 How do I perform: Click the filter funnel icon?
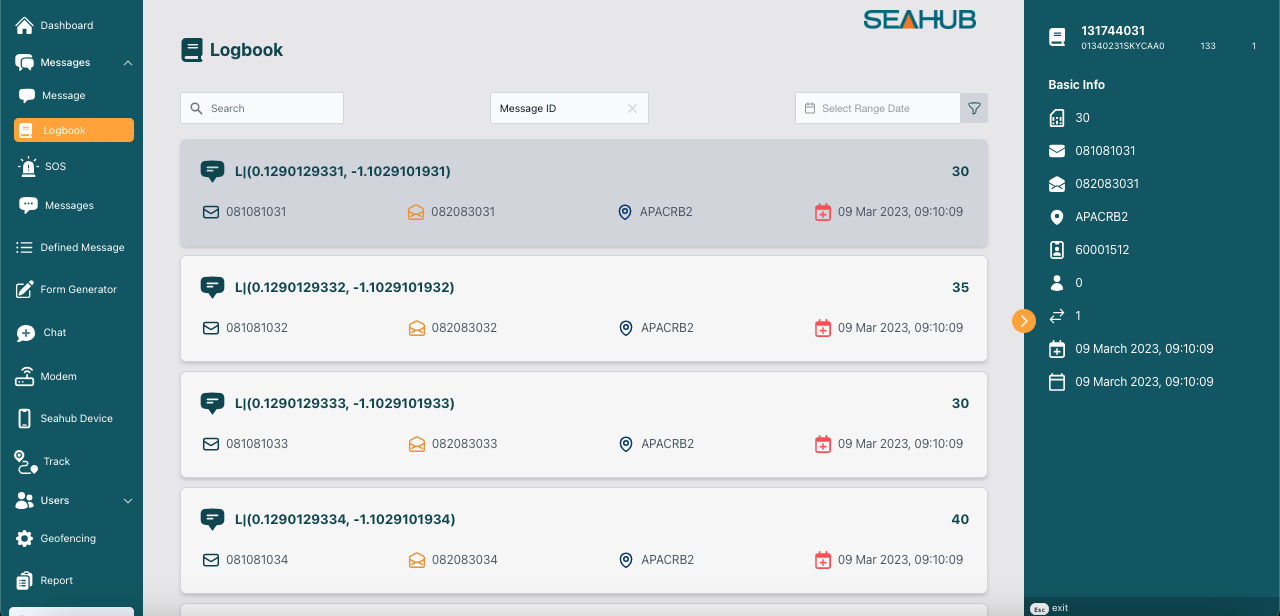click(974, 108)
